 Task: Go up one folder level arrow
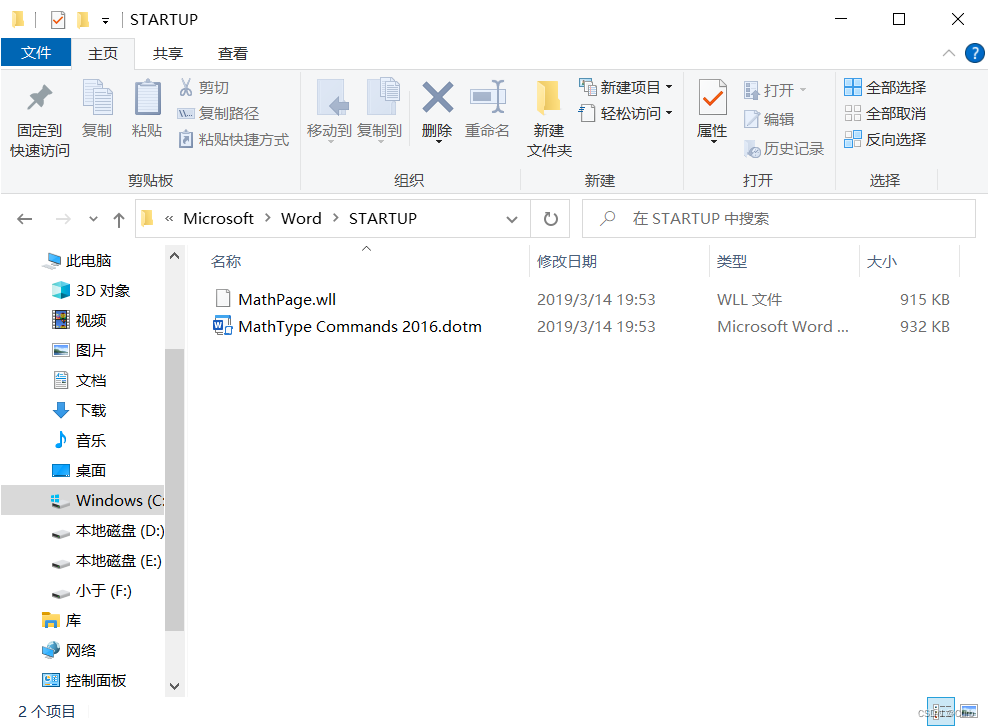tap(119, 219)
